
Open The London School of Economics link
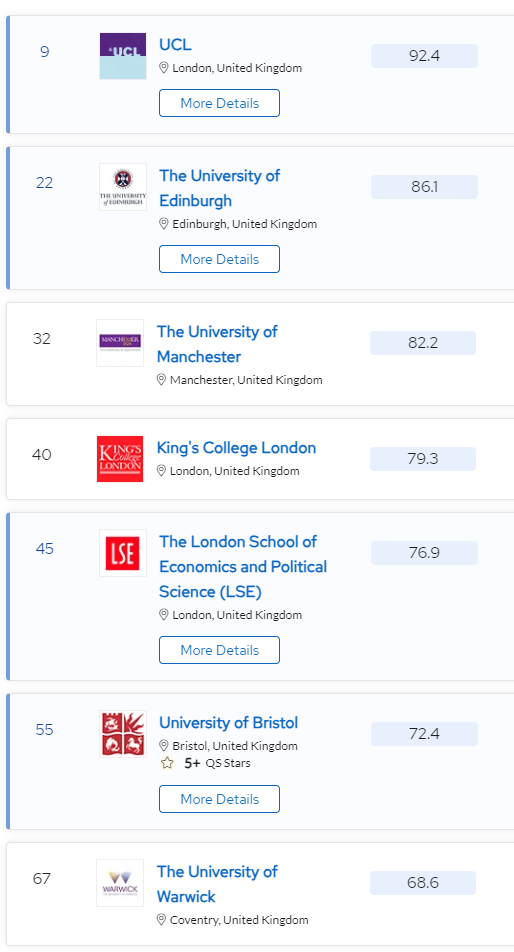point(243,566)
